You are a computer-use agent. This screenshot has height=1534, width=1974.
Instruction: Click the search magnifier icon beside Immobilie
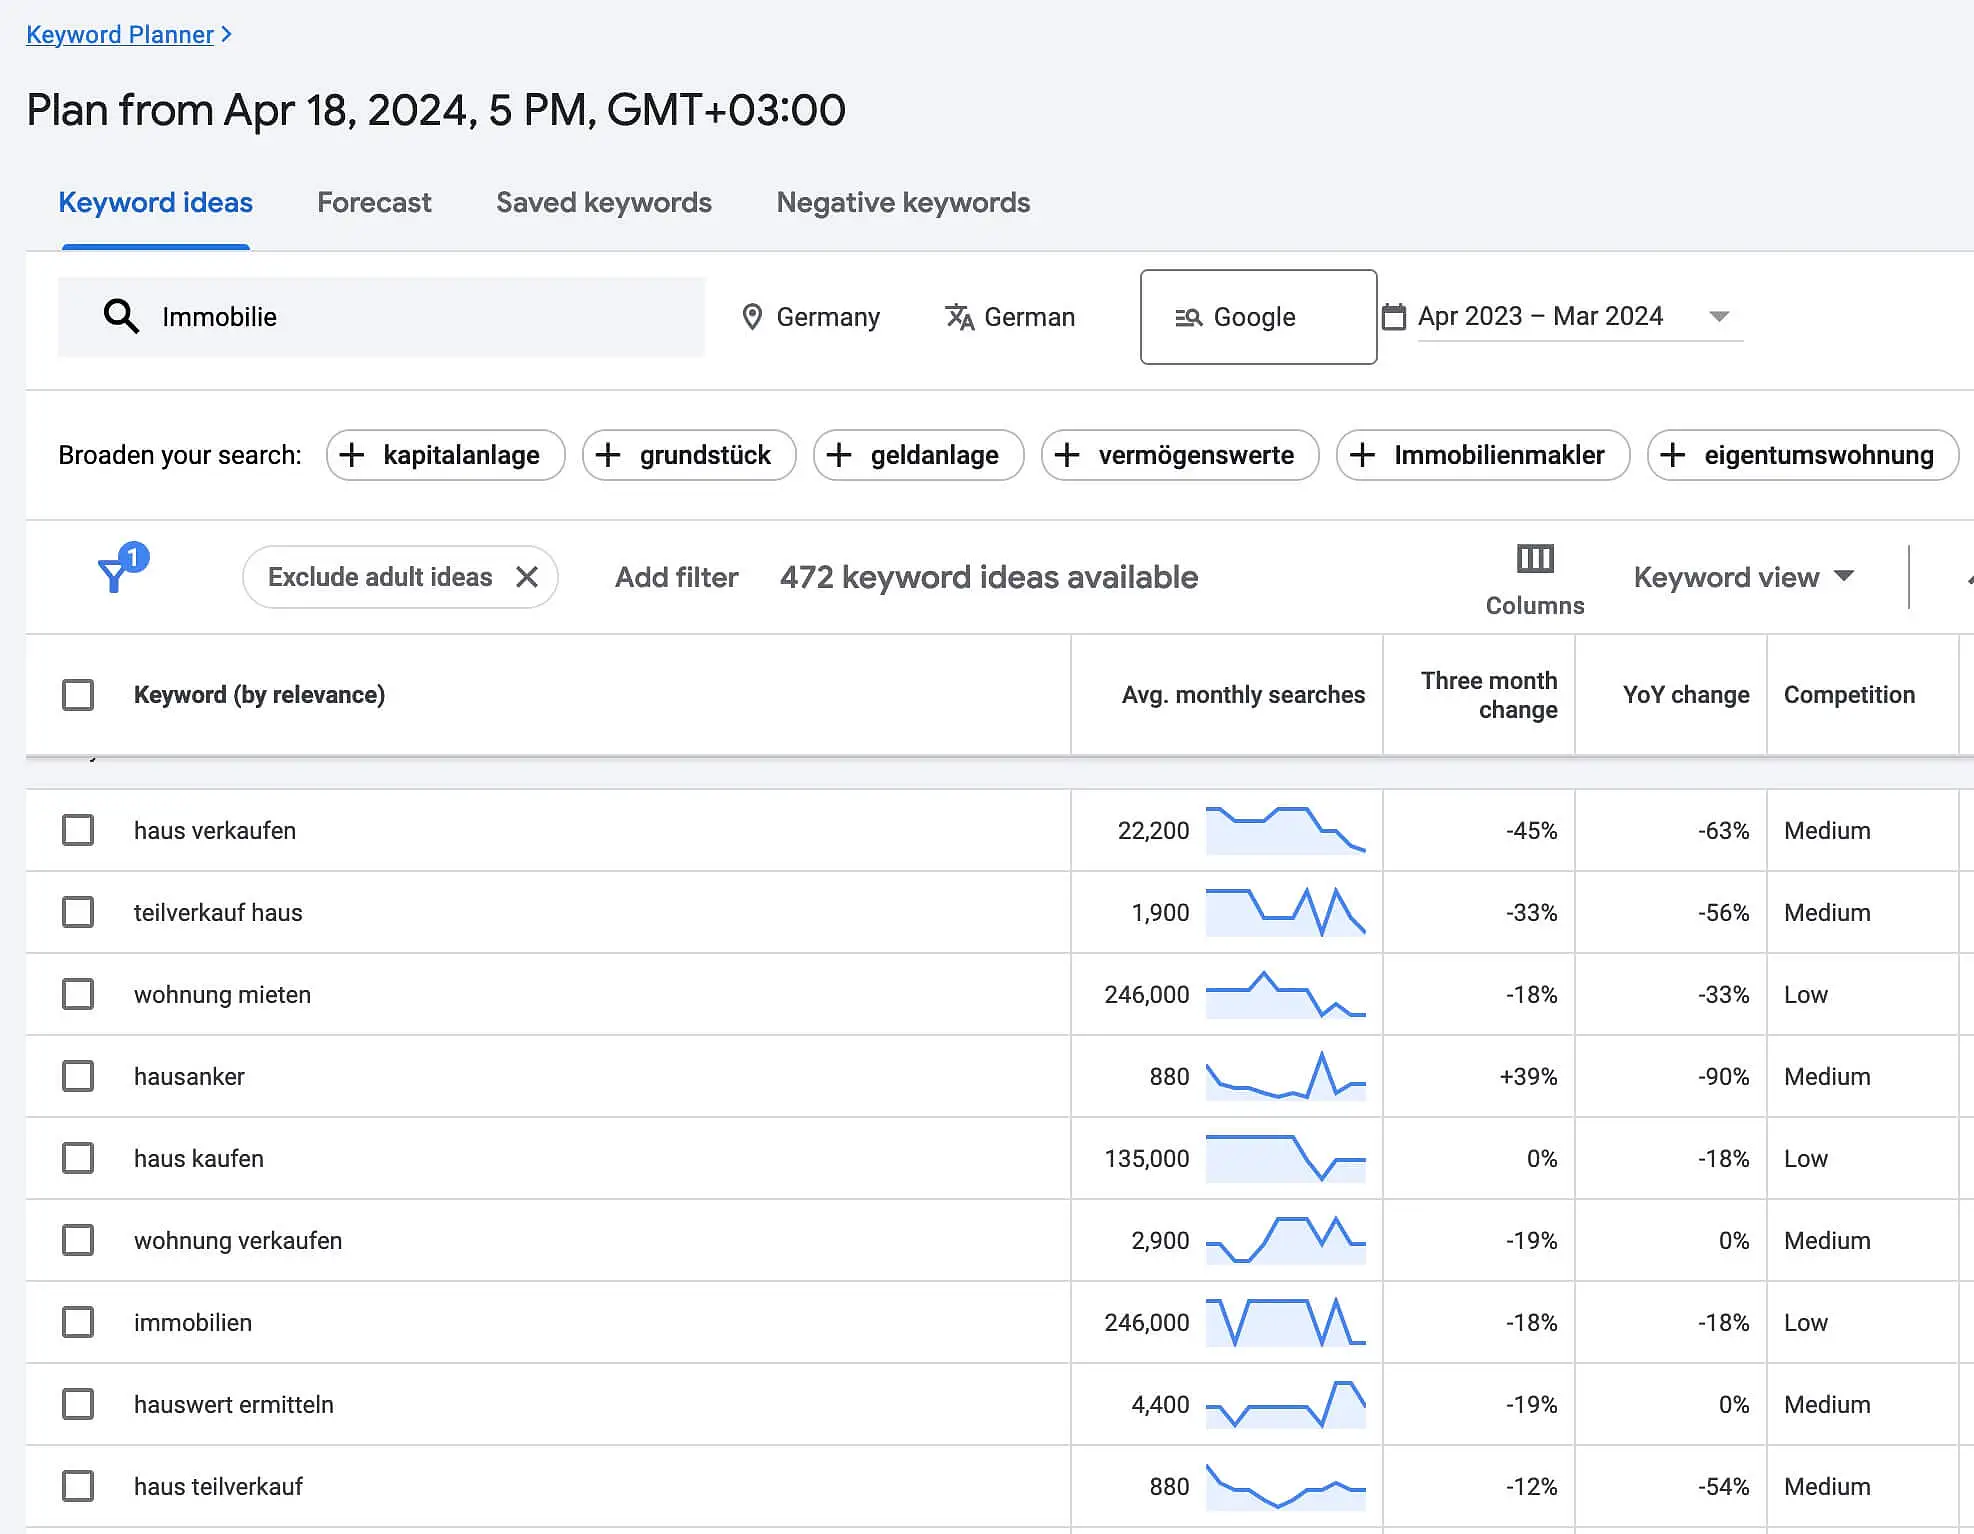pyautogui.click(x=121, y=316)
